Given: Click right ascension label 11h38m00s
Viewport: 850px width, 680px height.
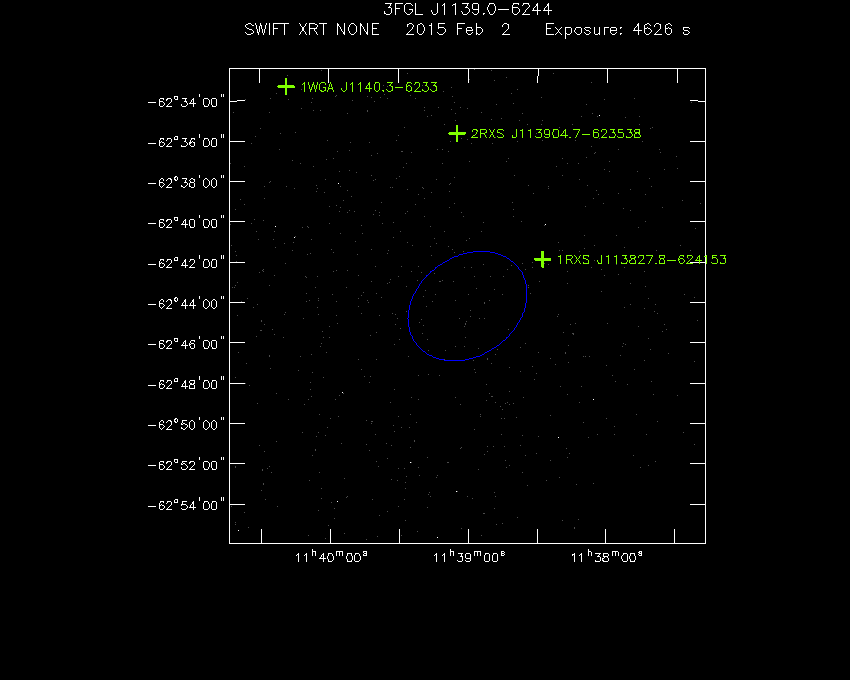Looking at the screenshot, I should pos(607,557).
